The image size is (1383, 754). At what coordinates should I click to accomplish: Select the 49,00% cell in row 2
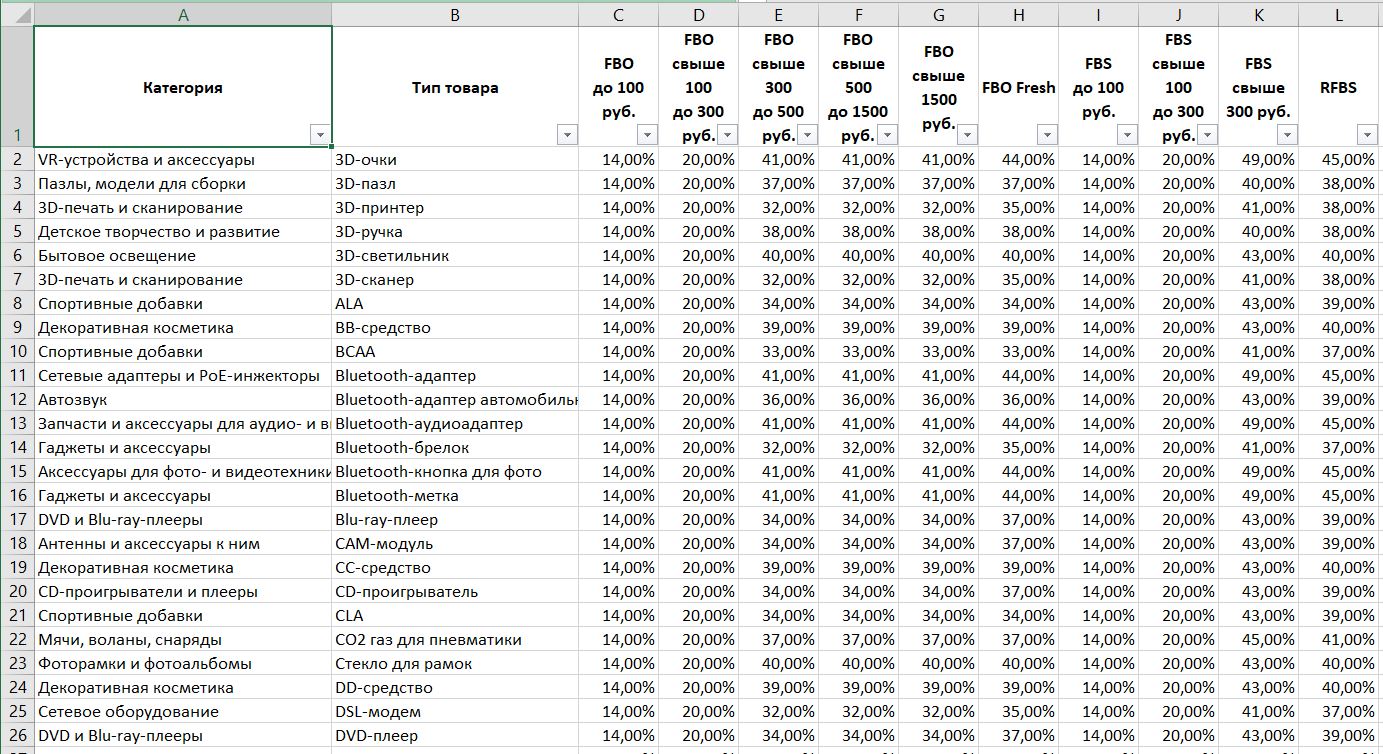pos(1258,160)
